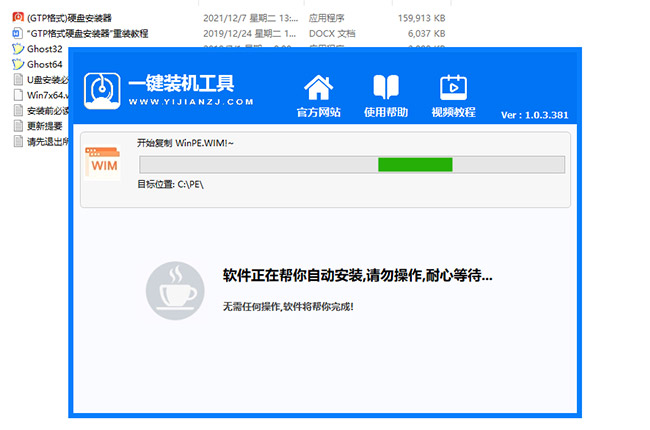Viewport: 650px width, 430px height.
Task: Select the Ghost32 file icon
Action: click(x=18, y=49)
